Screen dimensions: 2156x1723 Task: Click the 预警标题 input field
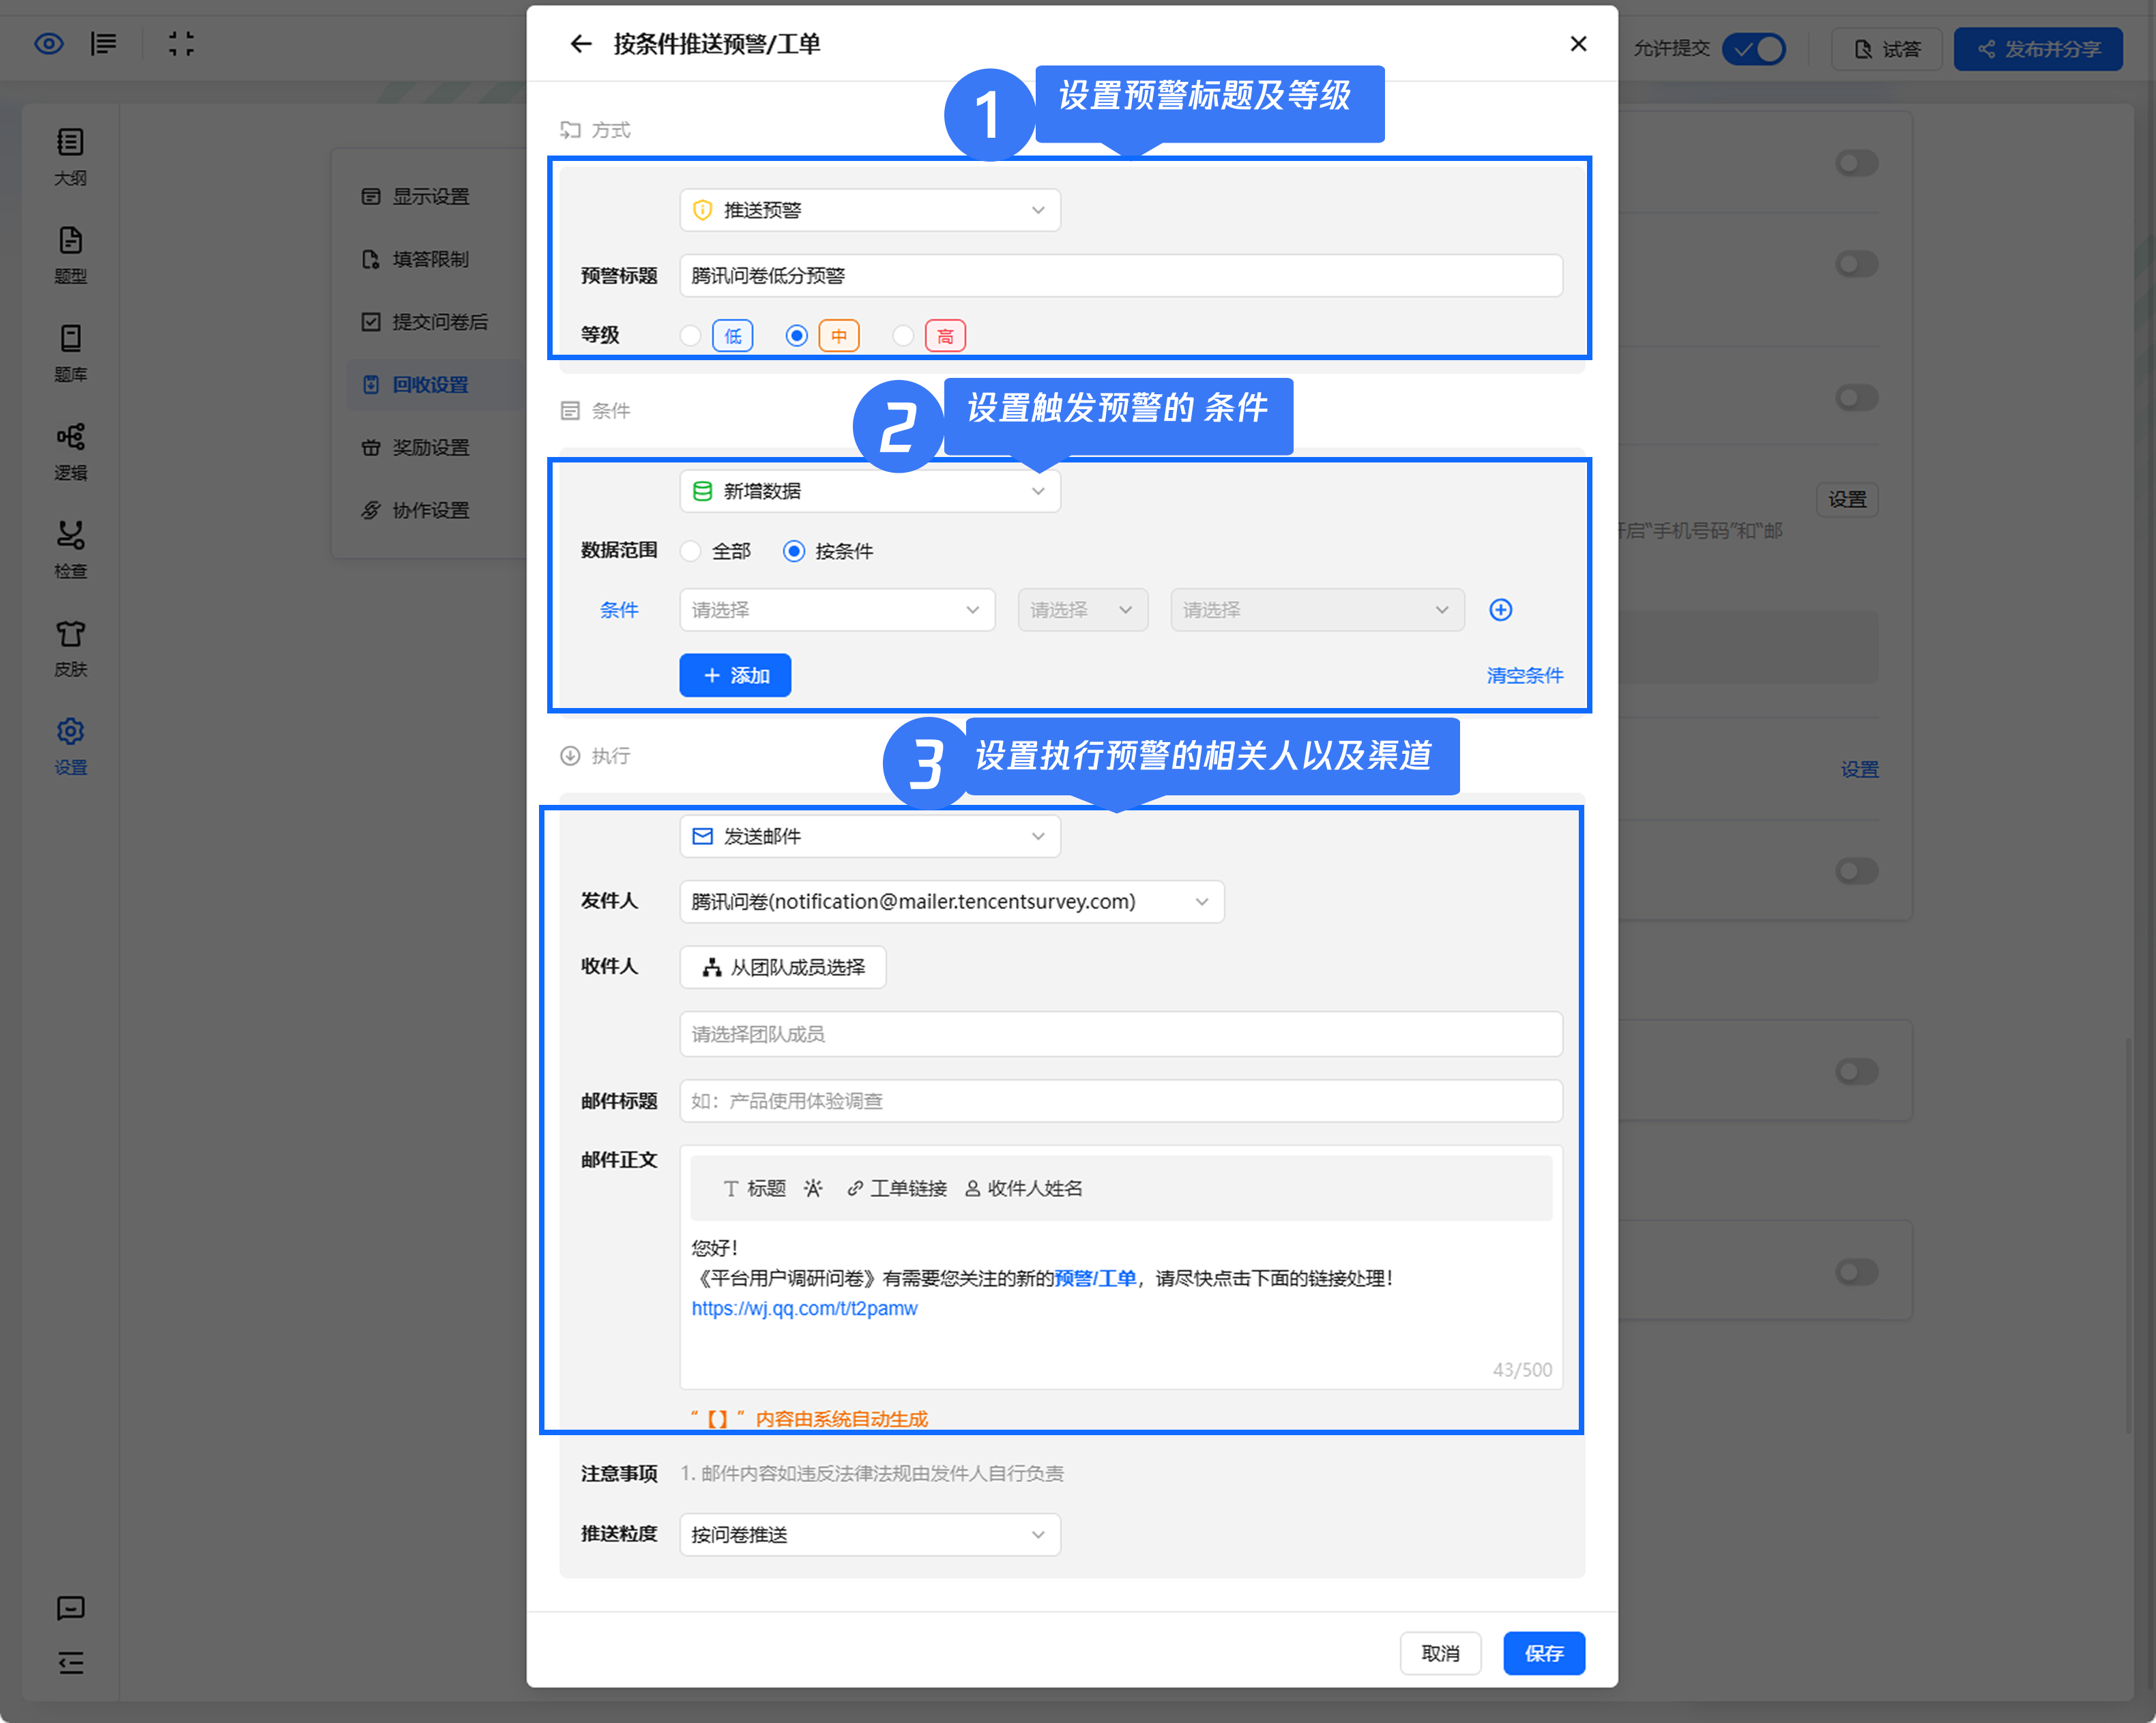pyautogui.click(x=1121, y=276)
